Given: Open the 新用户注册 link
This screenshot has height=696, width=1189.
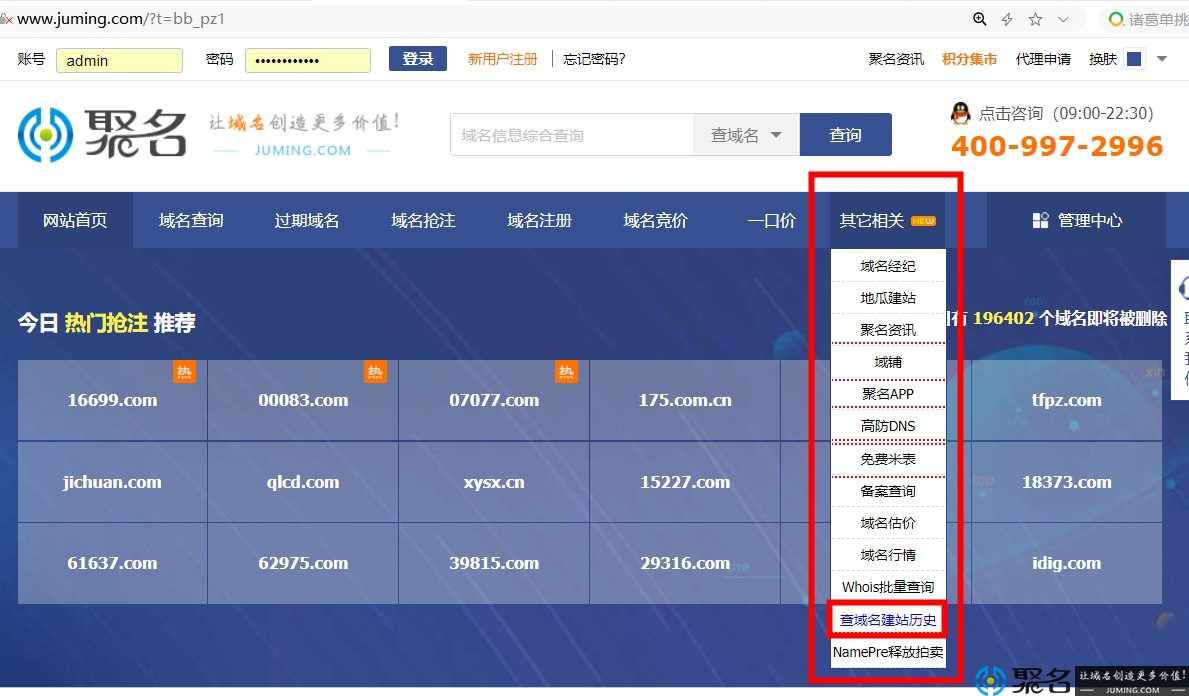Looking at the screenshot, I should [x=503, y=59].
